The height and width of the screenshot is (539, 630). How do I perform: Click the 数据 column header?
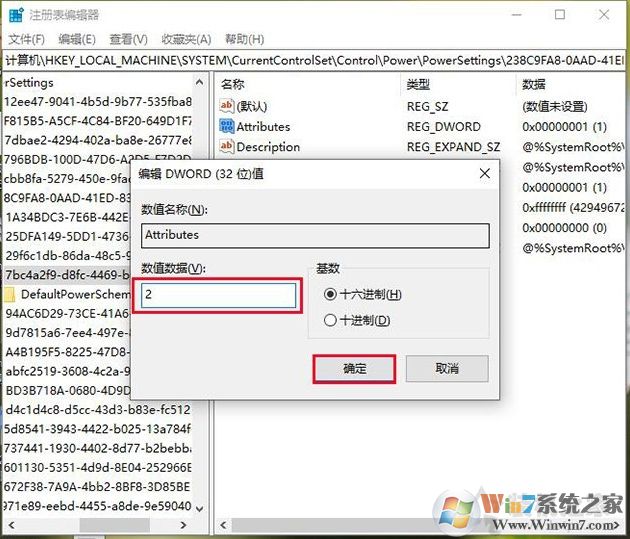point(534,84)
